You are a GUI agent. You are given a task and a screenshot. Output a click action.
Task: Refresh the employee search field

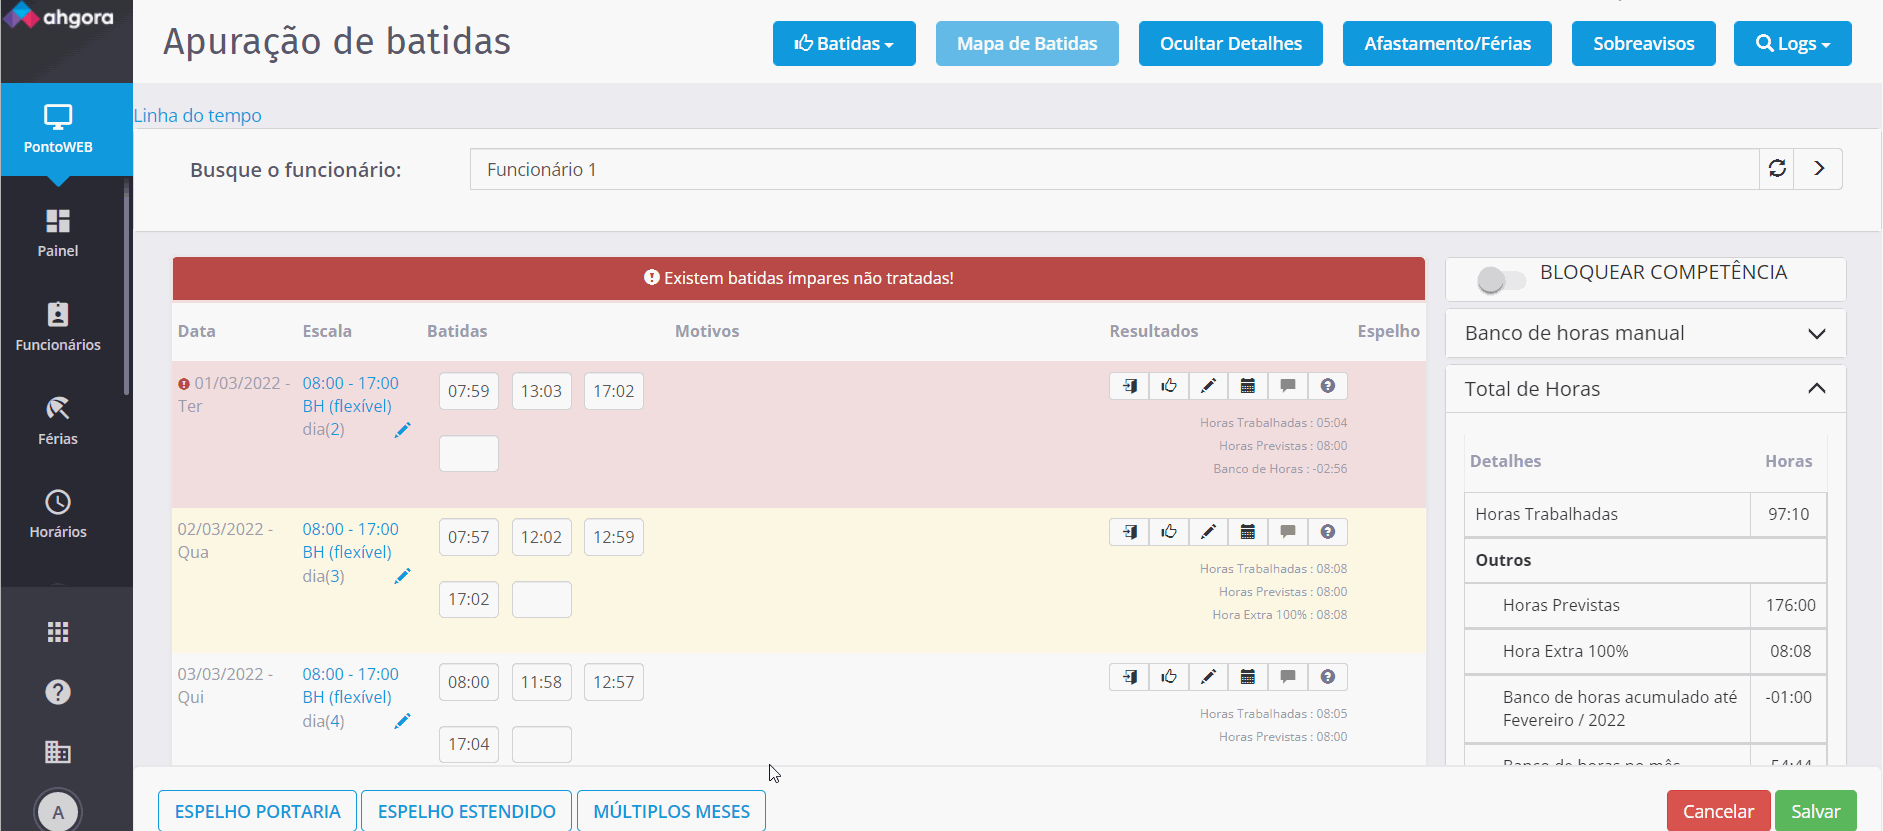click(x=1777, y=169)
